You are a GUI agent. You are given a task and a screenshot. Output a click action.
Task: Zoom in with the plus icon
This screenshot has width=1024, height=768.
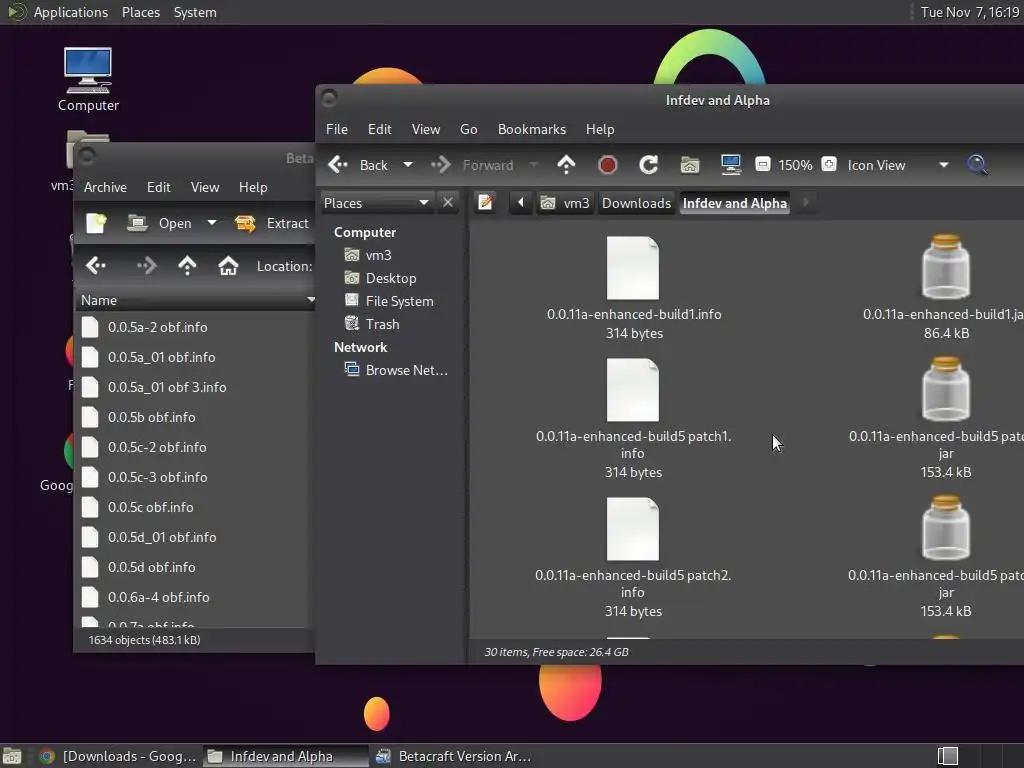tap(829, 164)
